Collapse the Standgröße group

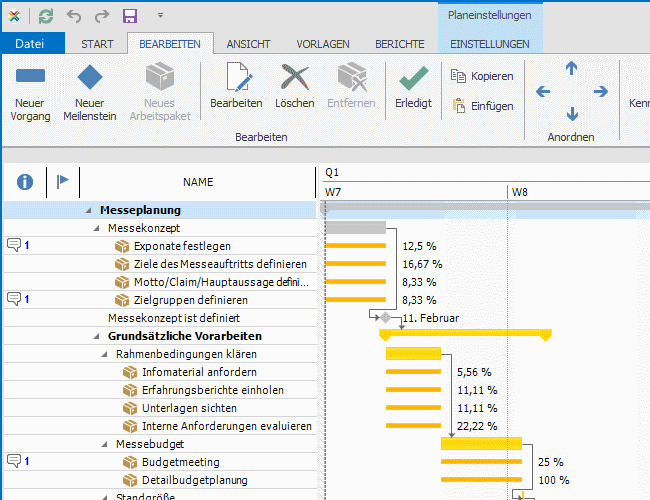(x=104, y=497)
